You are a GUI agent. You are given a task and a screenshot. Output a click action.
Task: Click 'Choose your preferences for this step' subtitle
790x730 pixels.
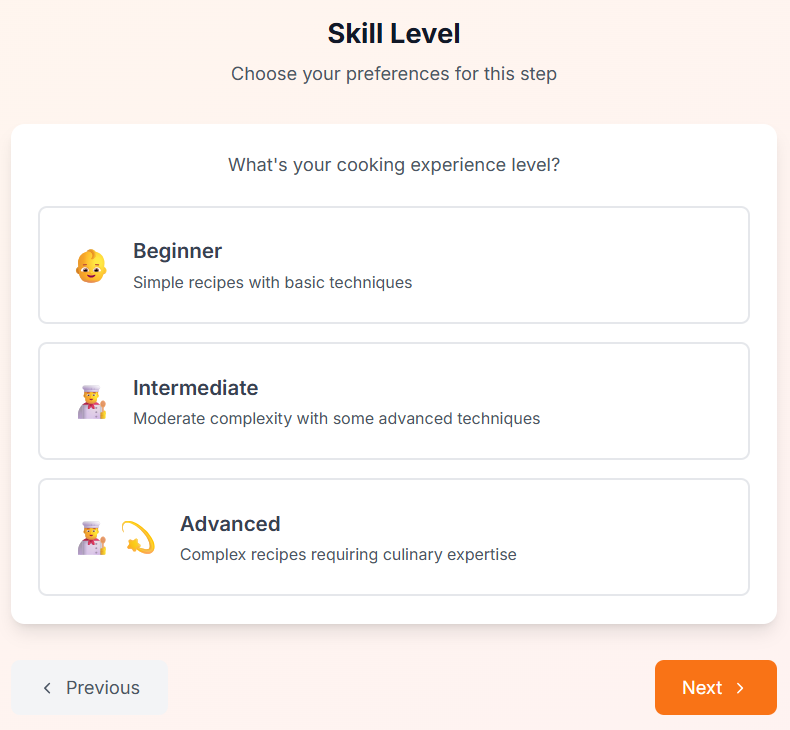tap(394, 74)
